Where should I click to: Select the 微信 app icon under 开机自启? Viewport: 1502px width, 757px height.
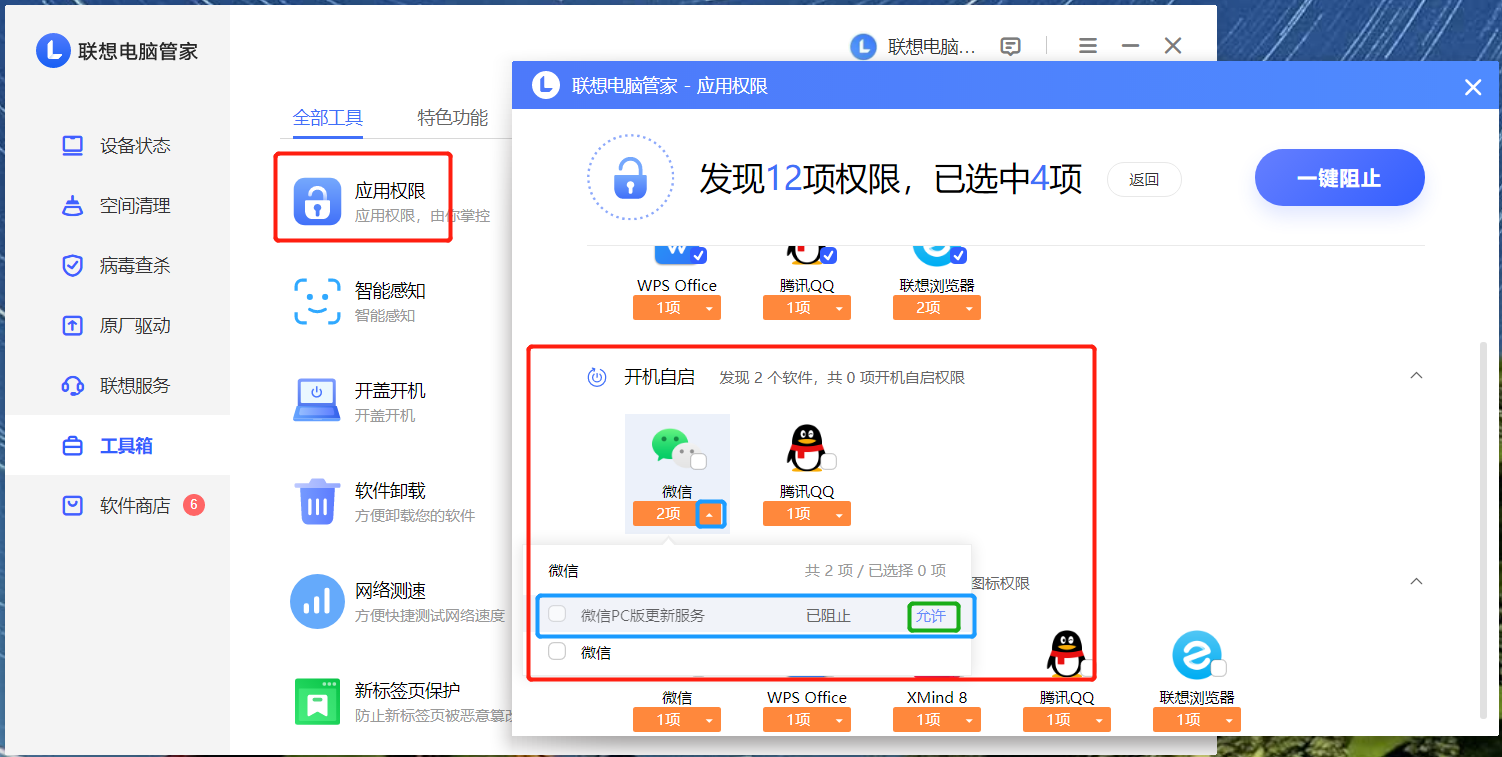pyautogui.click(x=672, y=447)
